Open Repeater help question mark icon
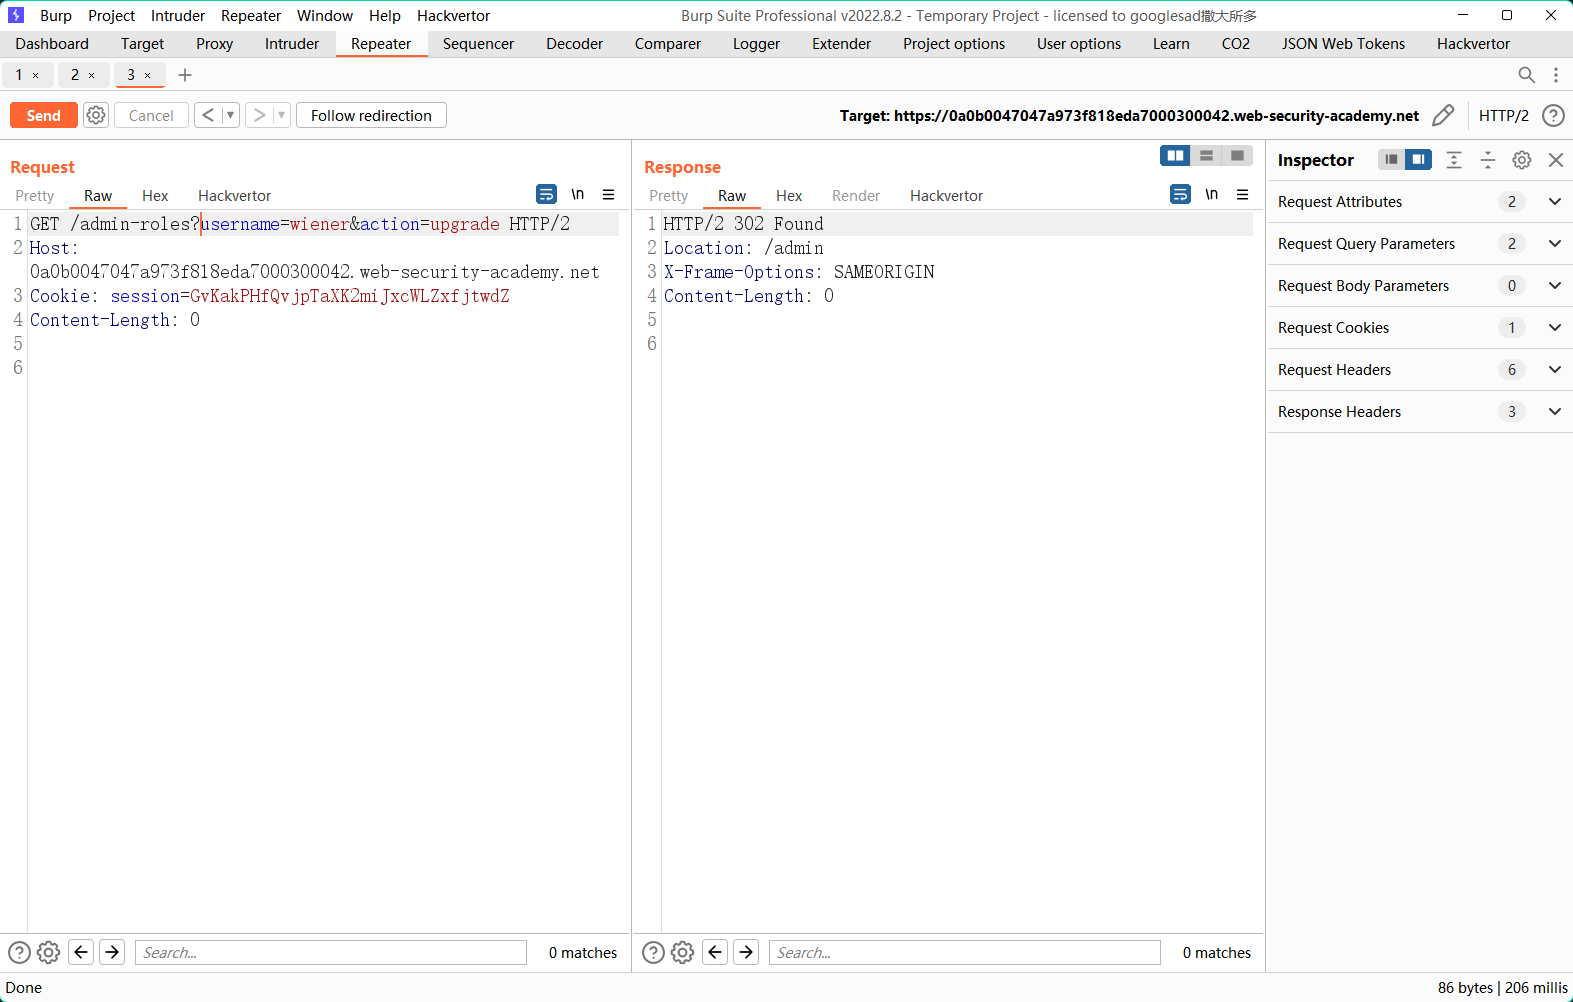1573x1002 pixels. click(x=1553, y=115)
